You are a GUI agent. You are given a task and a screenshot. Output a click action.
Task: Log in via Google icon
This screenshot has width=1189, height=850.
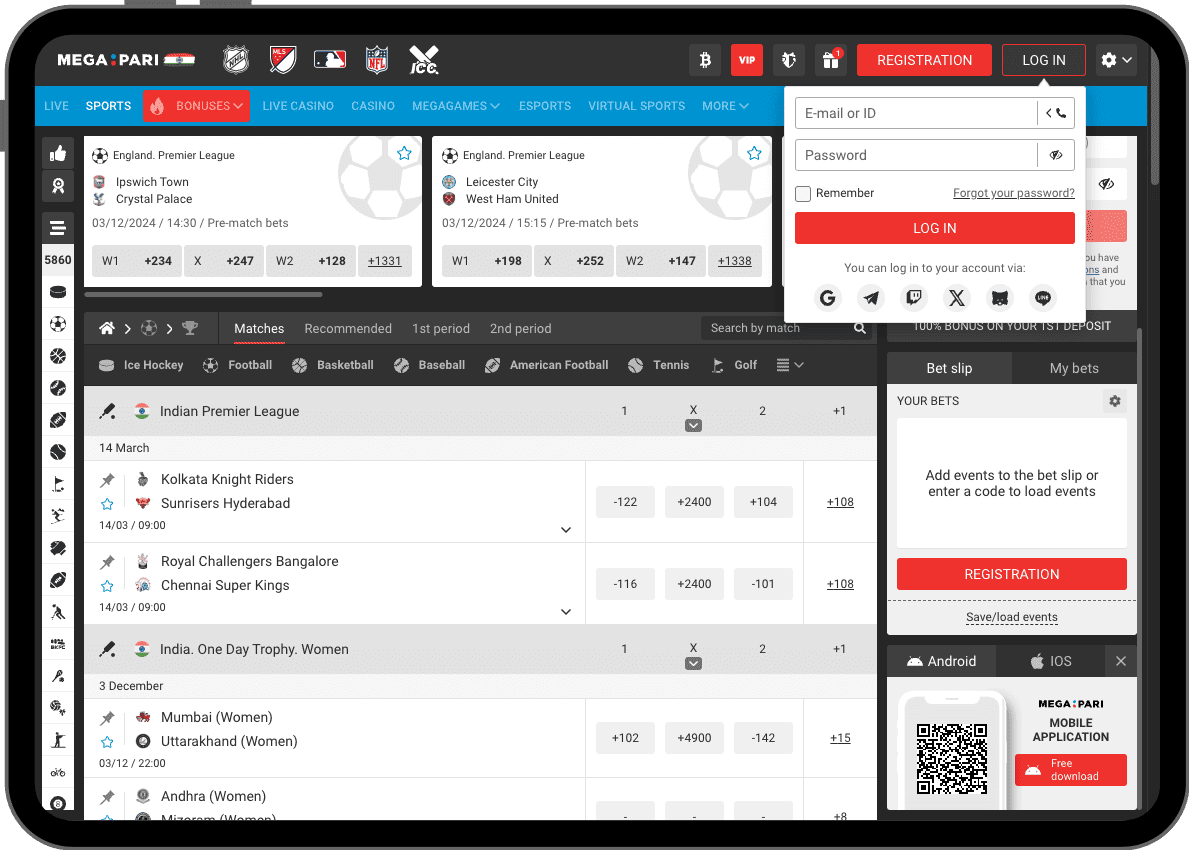[827, 298]
